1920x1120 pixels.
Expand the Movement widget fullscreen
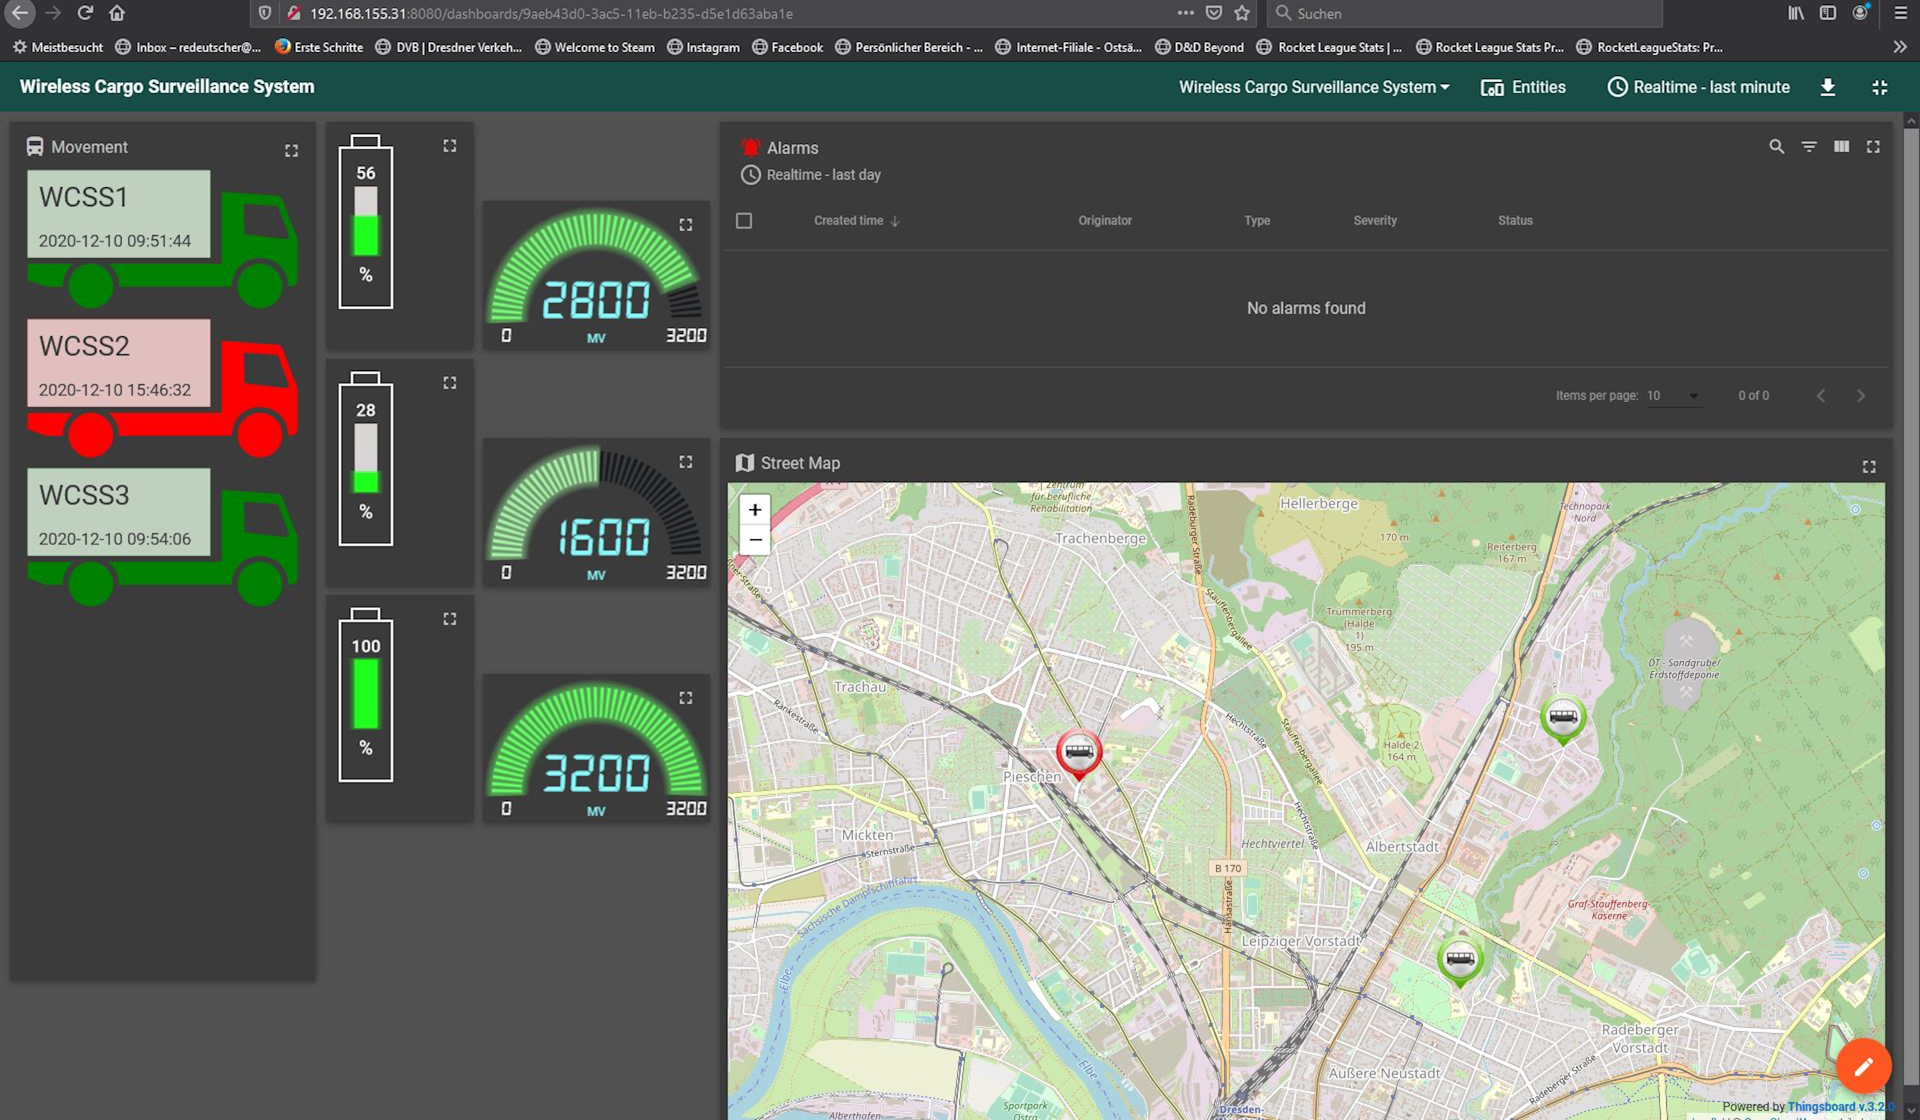291,151
